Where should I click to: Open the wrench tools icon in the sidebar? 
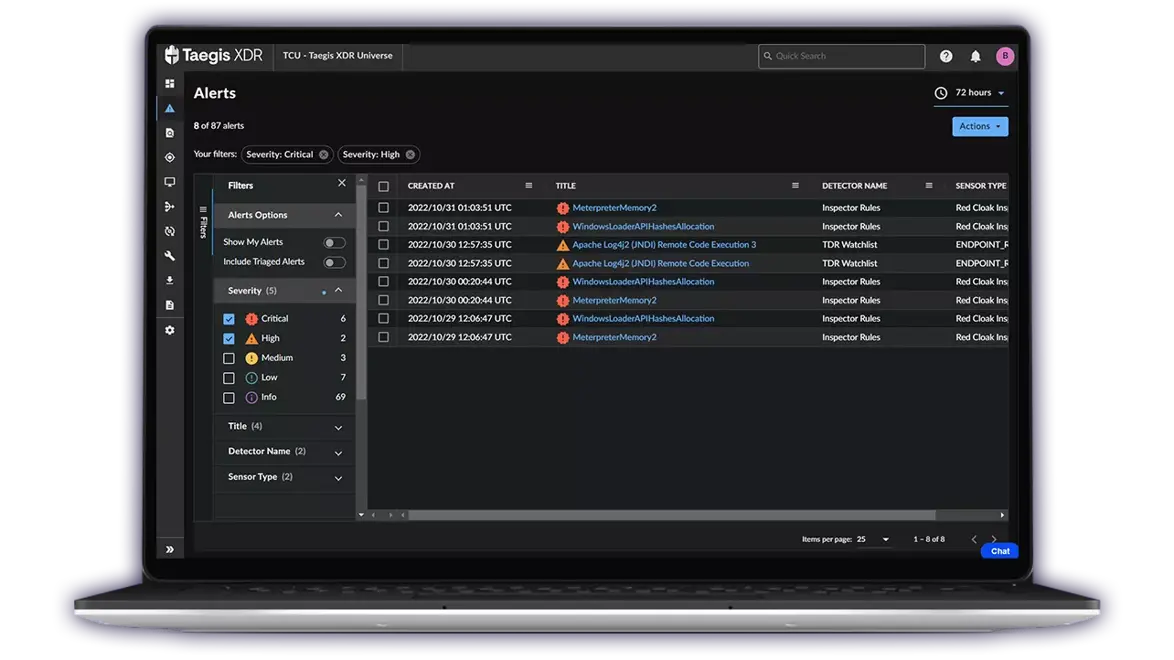click(170, 256)
